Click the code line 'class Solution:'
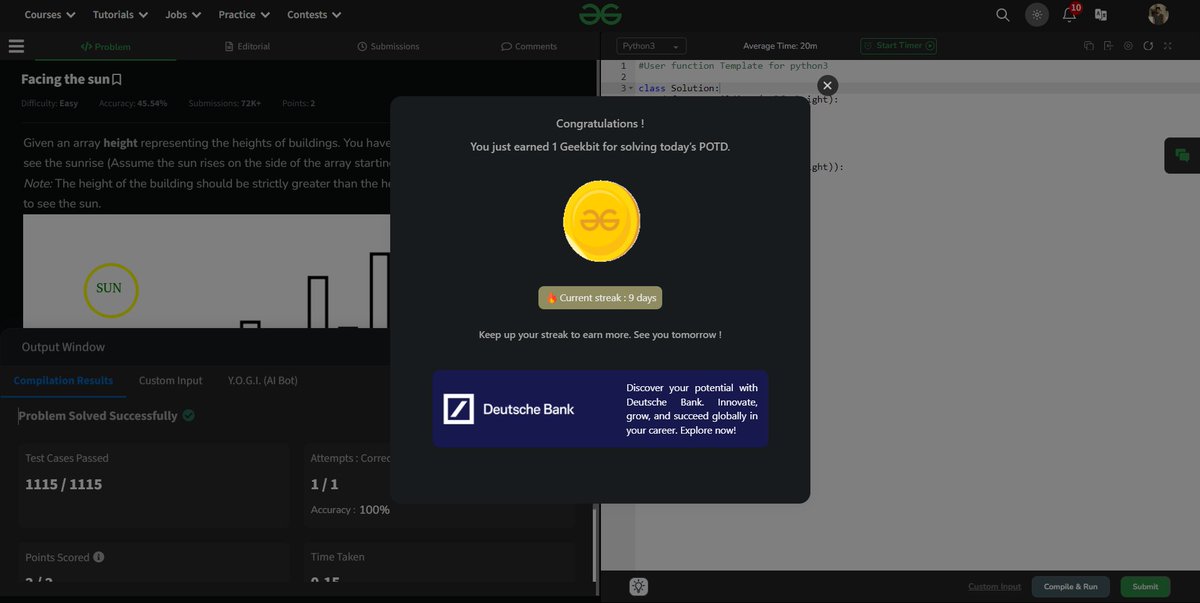The image size is (1200, 603). click(678, 89)
